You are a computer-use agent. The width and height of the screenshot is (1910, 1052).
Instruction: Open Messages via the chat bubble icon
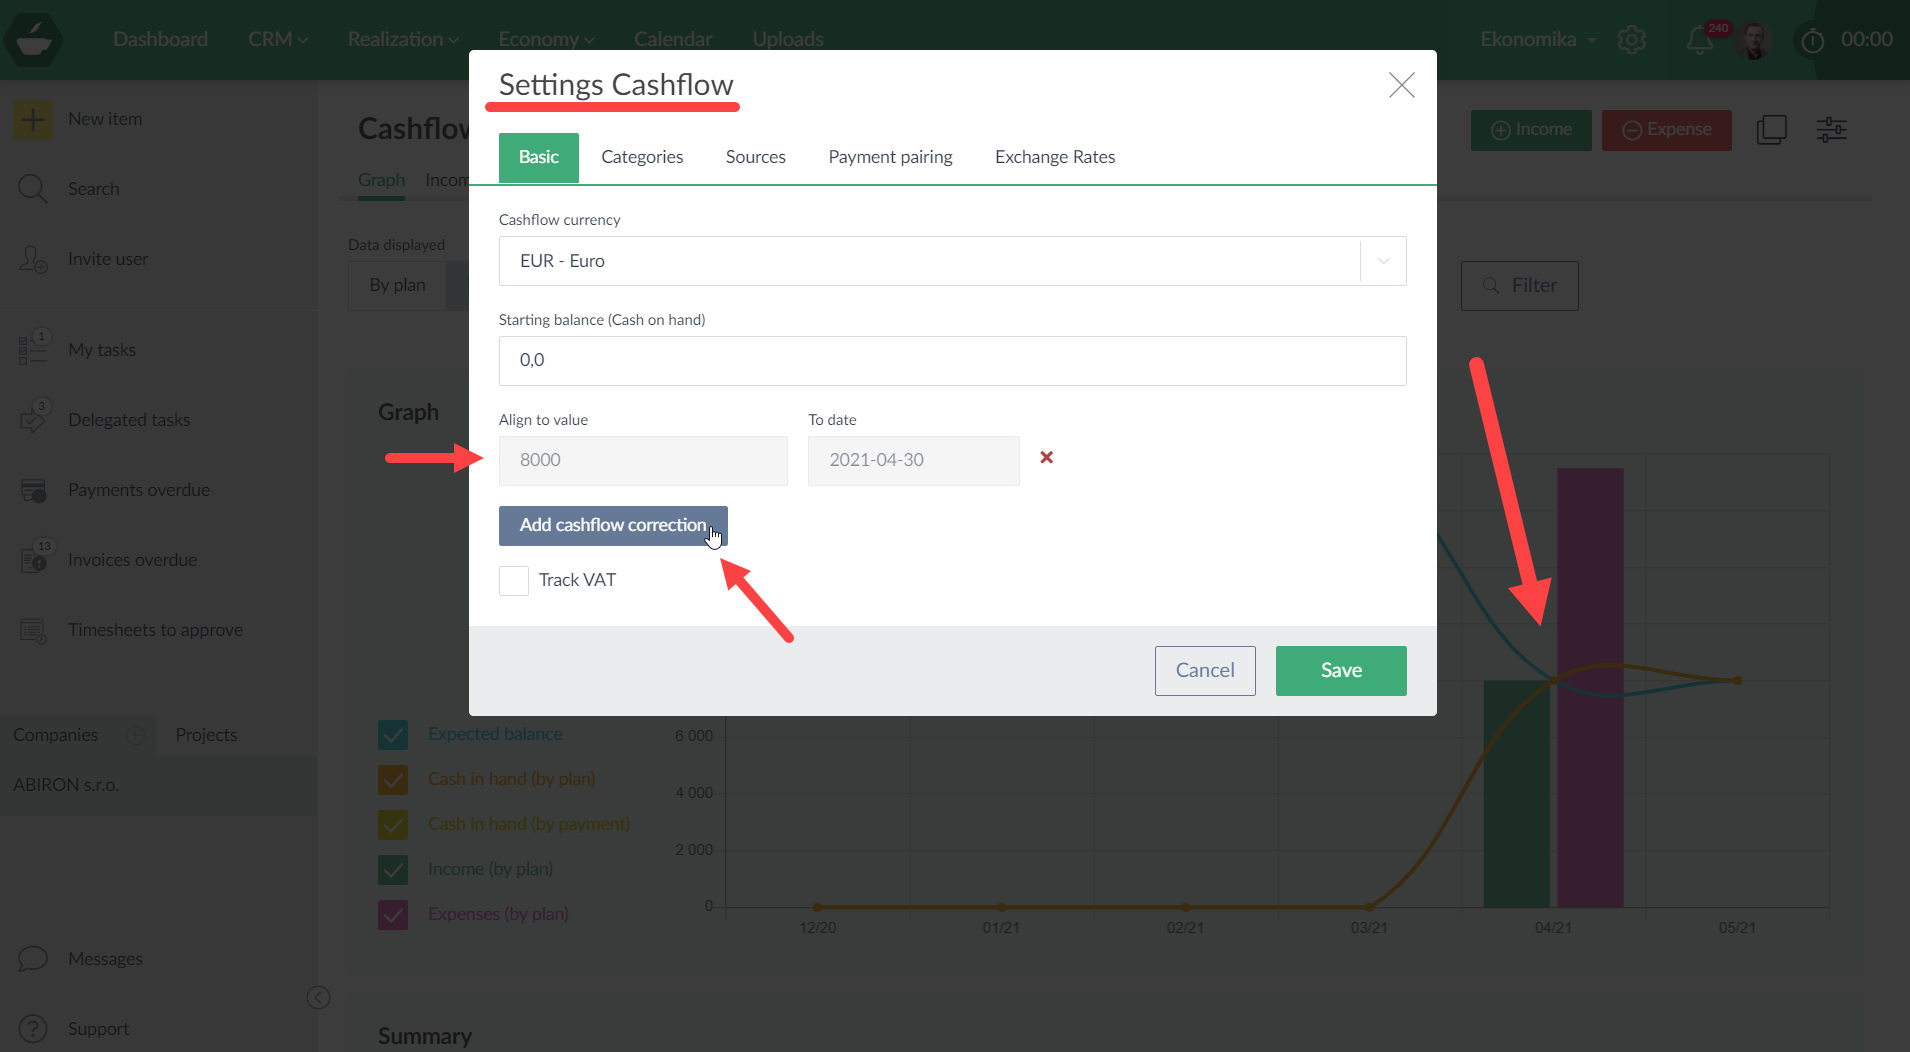coord(33,958)
